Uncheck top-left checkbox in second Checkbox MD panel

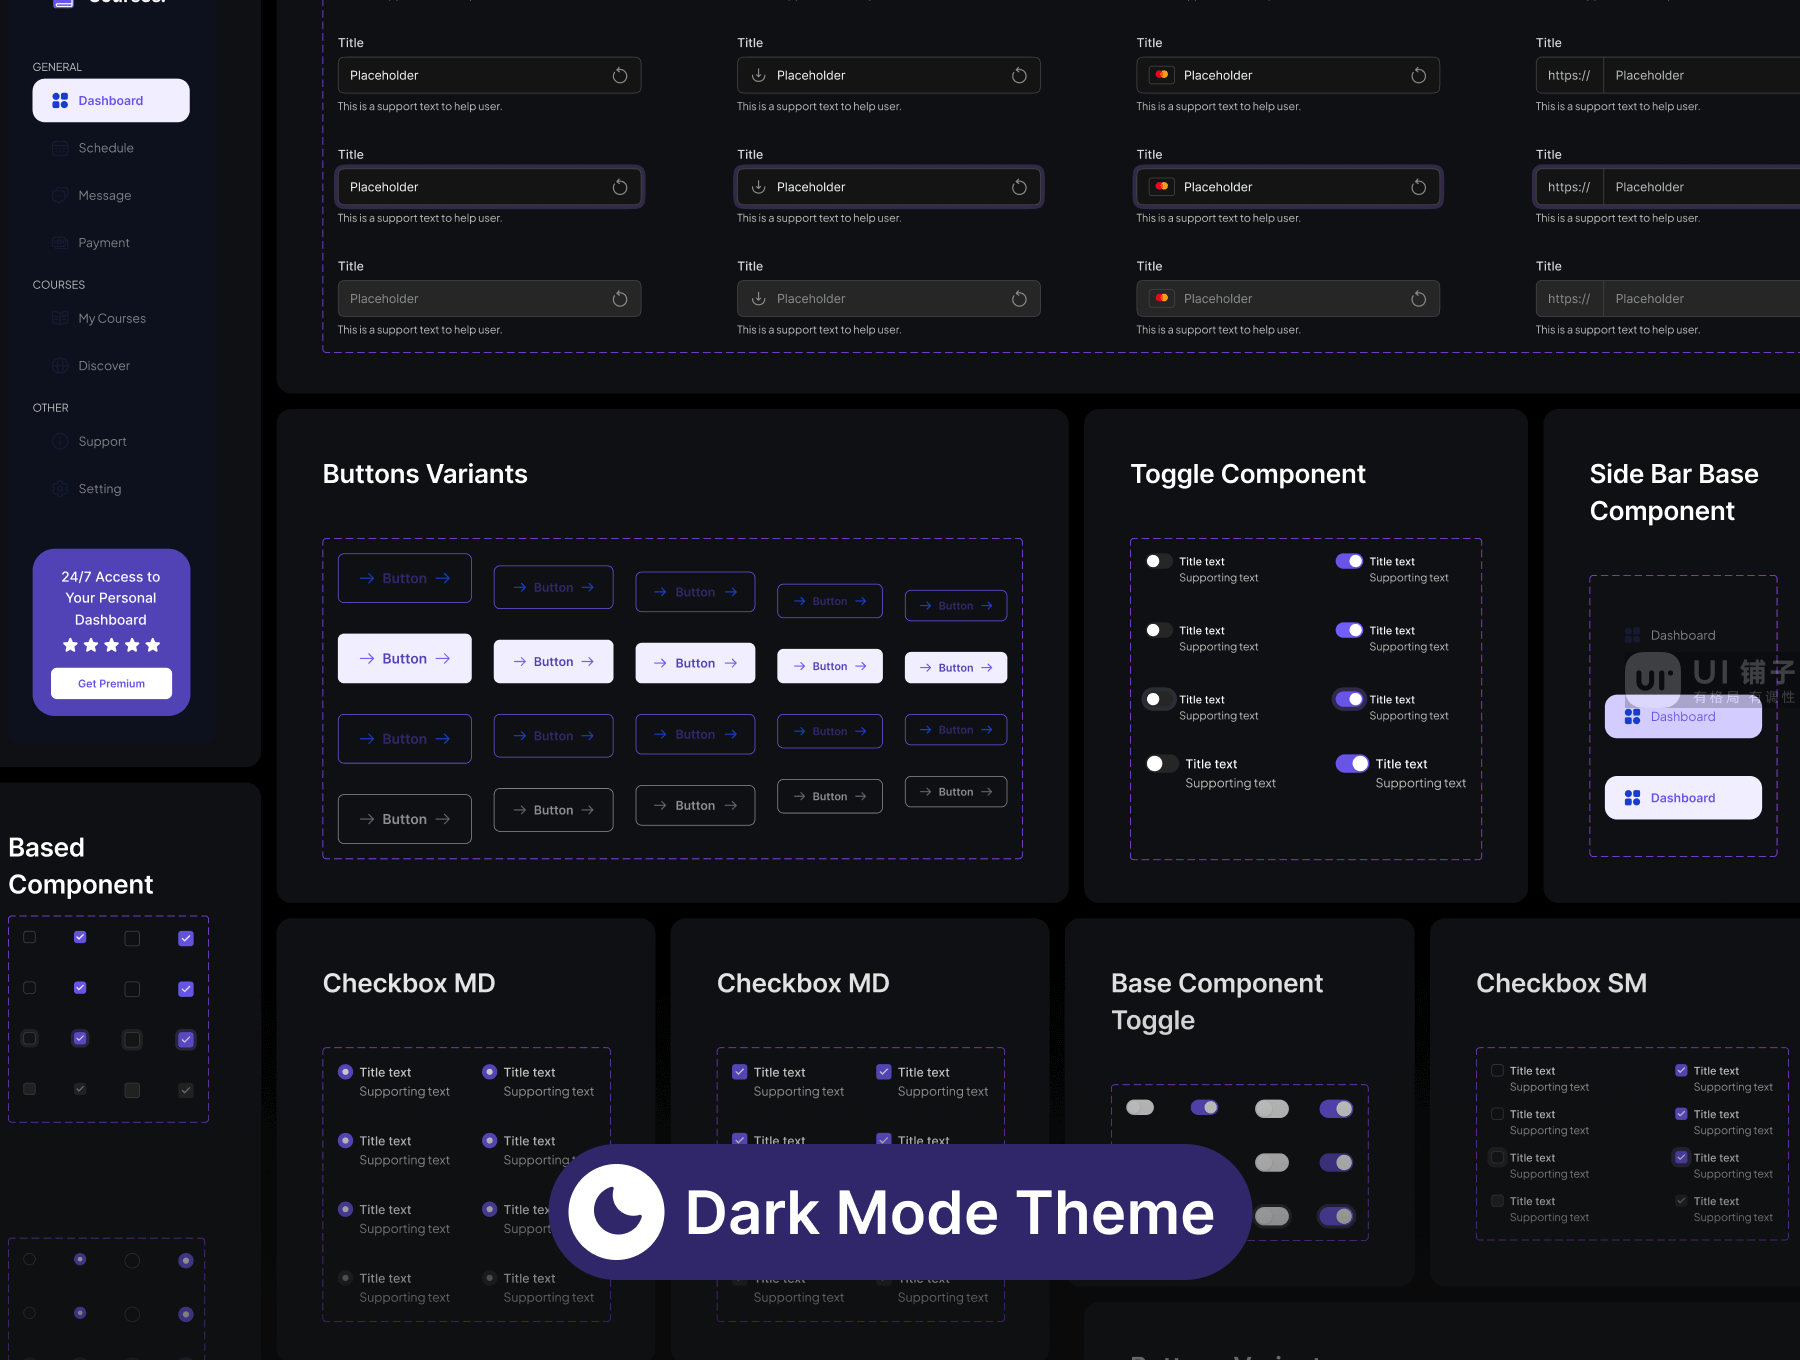click(740, 1072)
